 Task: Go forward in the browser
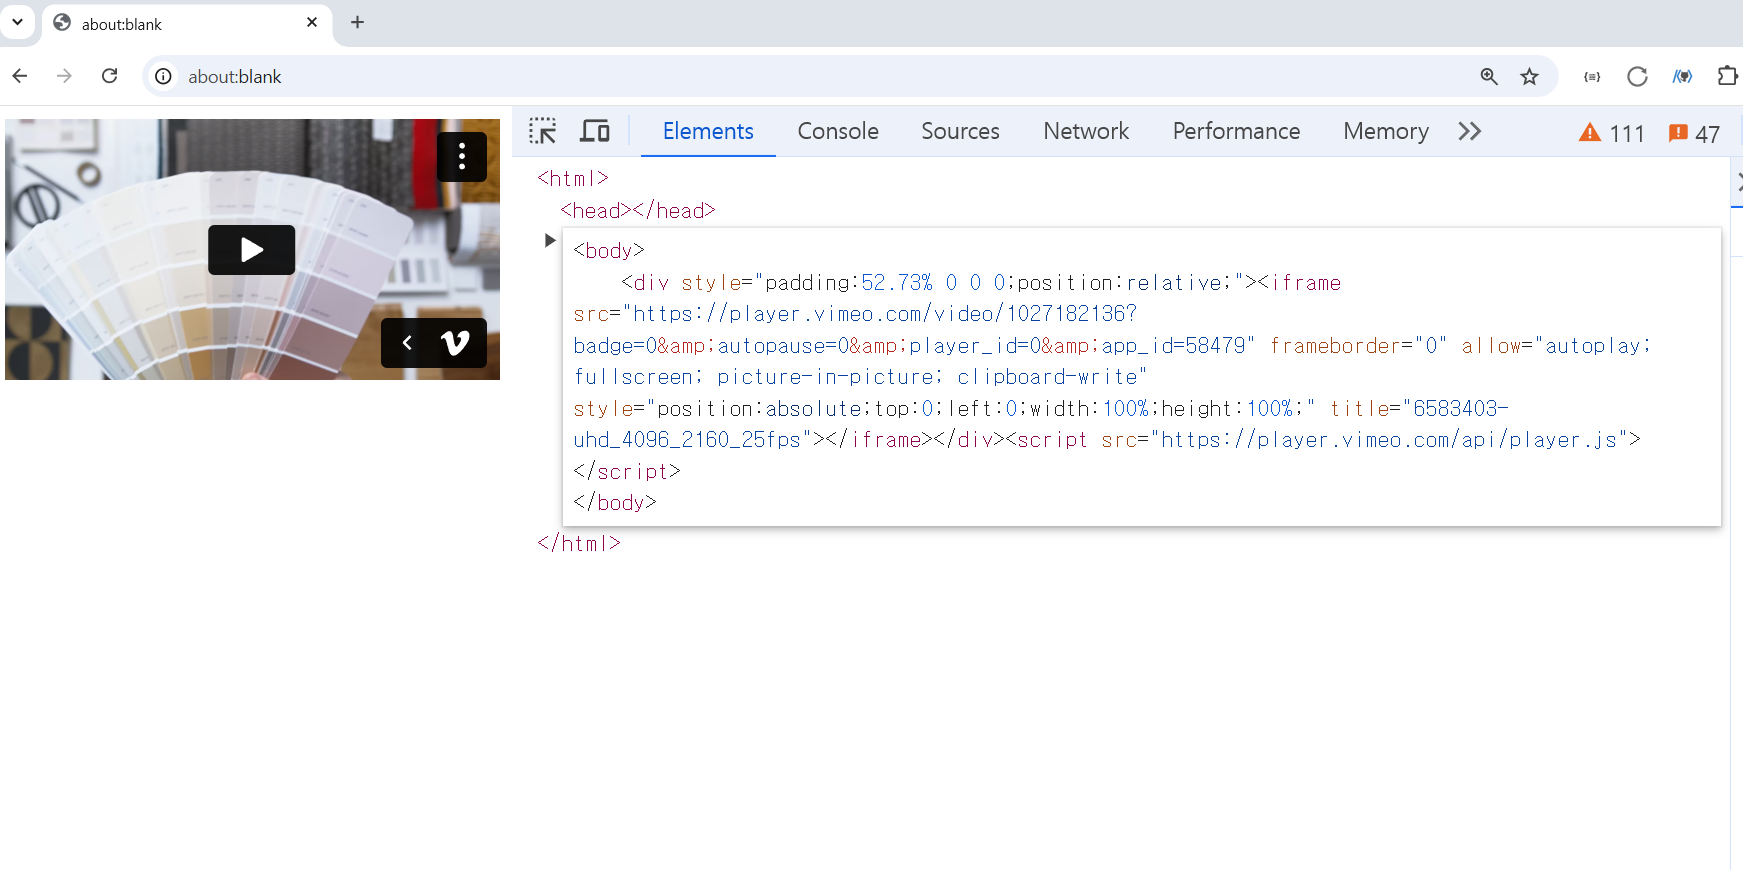pyautogui.click(x=64, y=76)
